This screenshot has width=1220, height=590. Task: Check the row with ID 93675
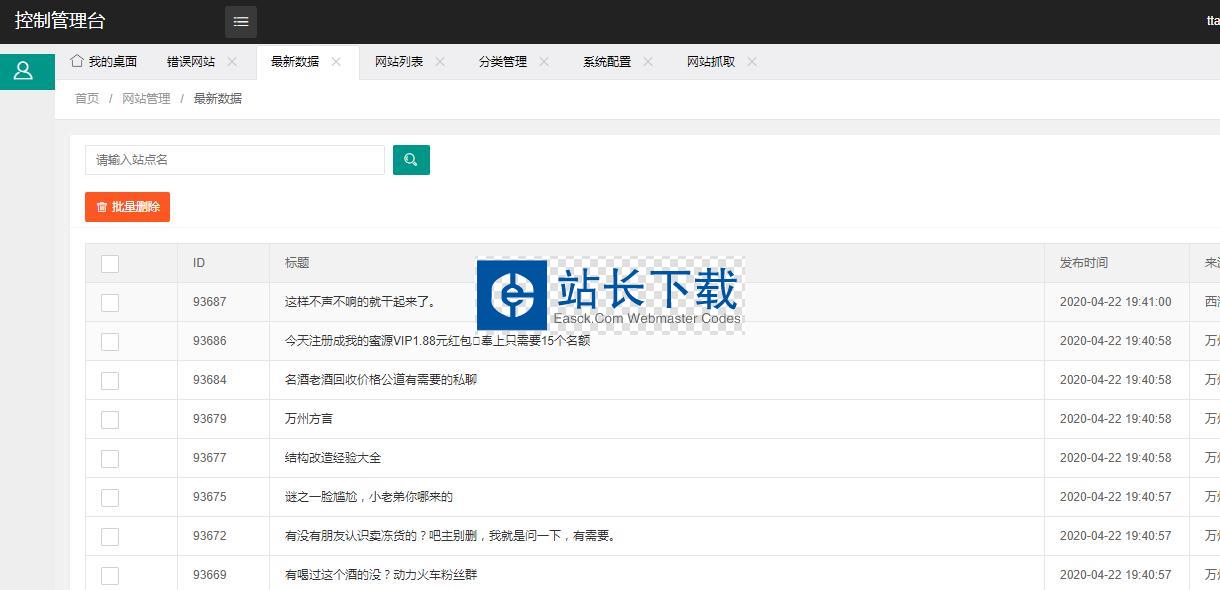110,498
